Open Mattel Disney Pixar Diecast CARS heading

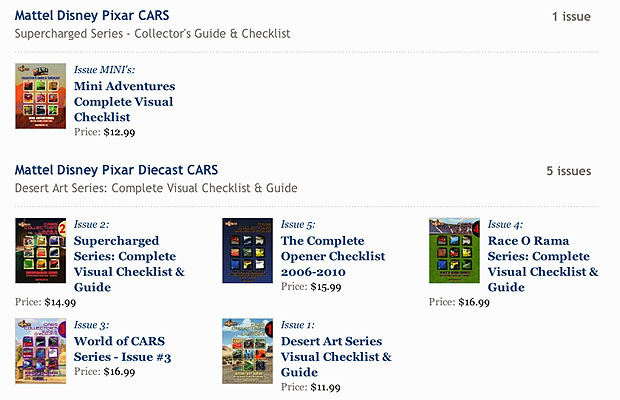116,170
